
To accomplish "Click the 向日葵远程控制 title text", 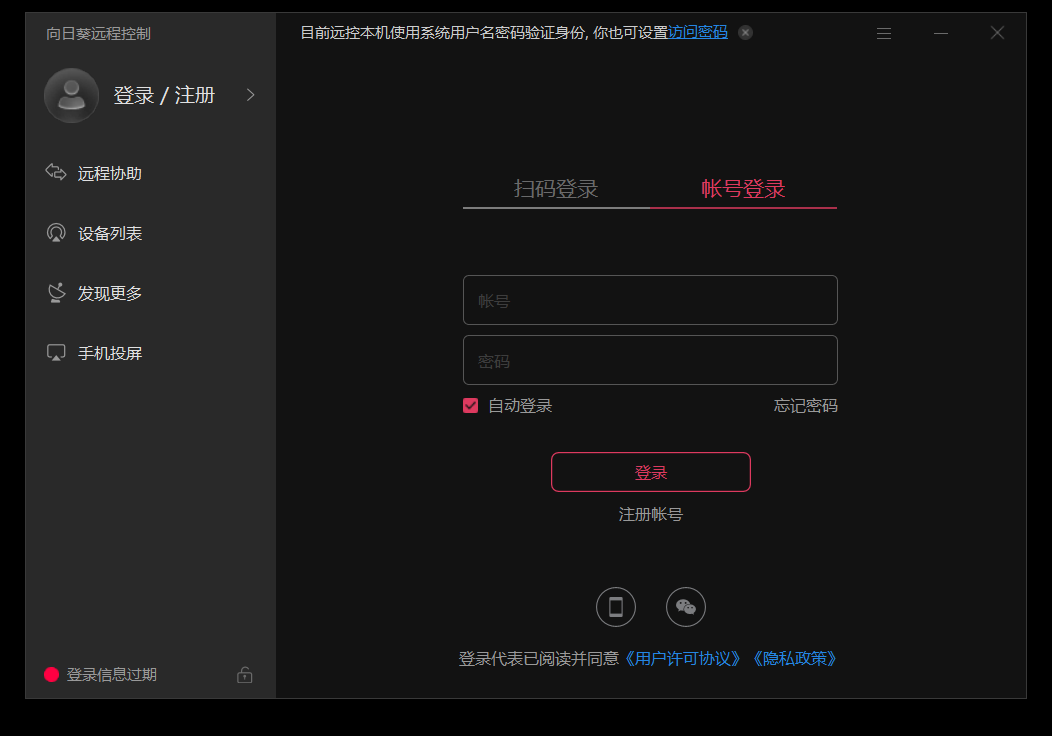I will pos(98,34).
